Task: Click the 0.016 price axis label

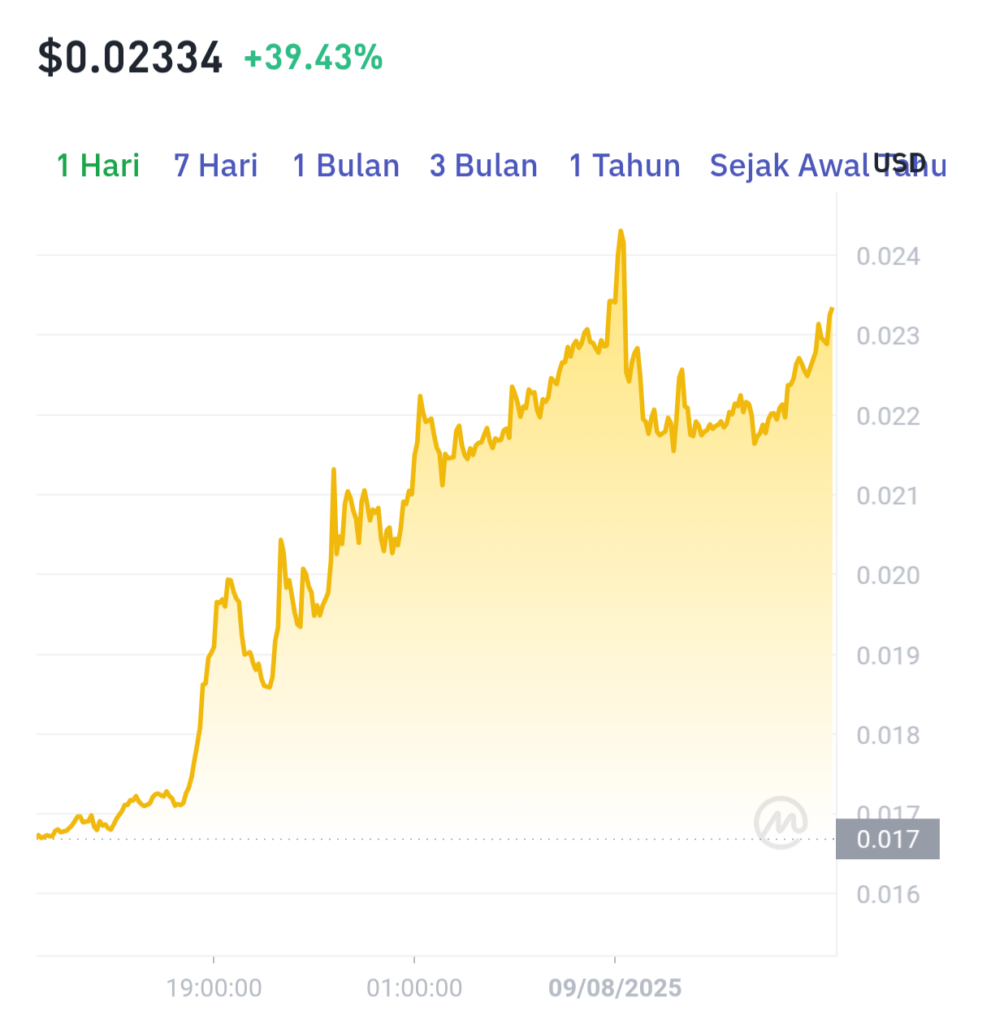Action: pyautogui.click(x=888, y=894)
